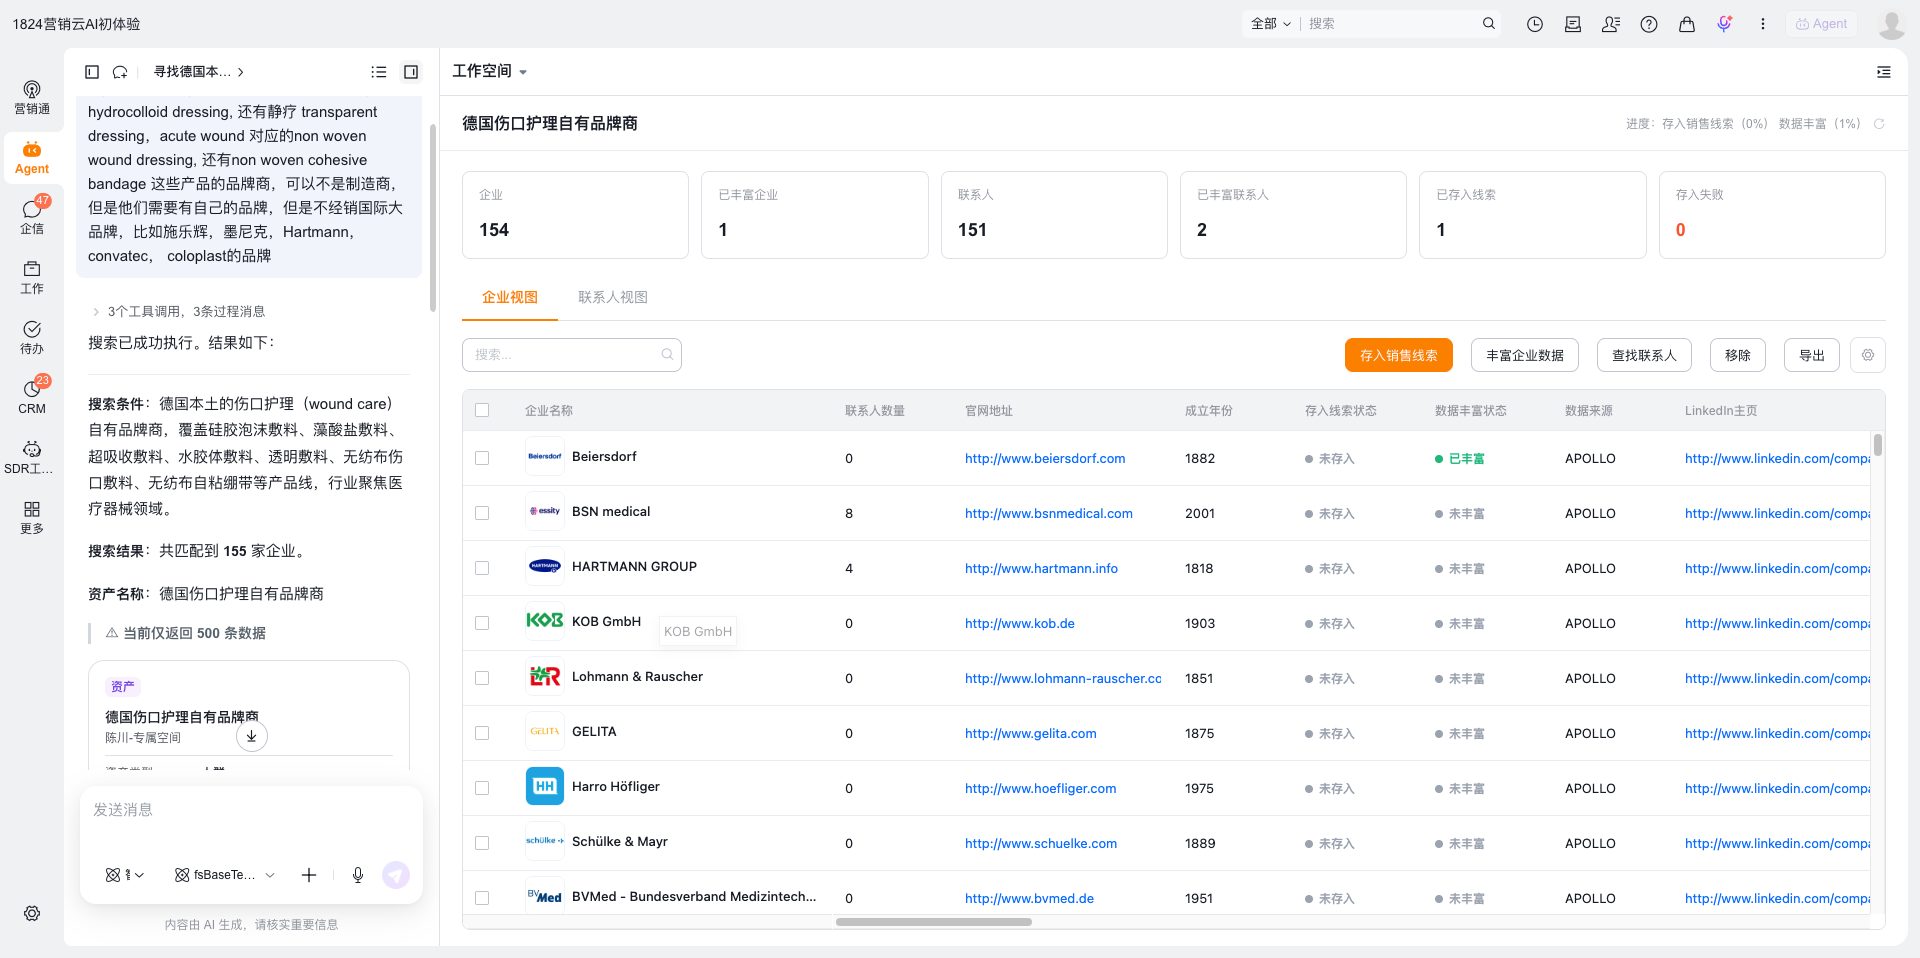Expand the 寻找德国本… conversation title
This screenshot has height=958, width=1920.
click(199, 72)
